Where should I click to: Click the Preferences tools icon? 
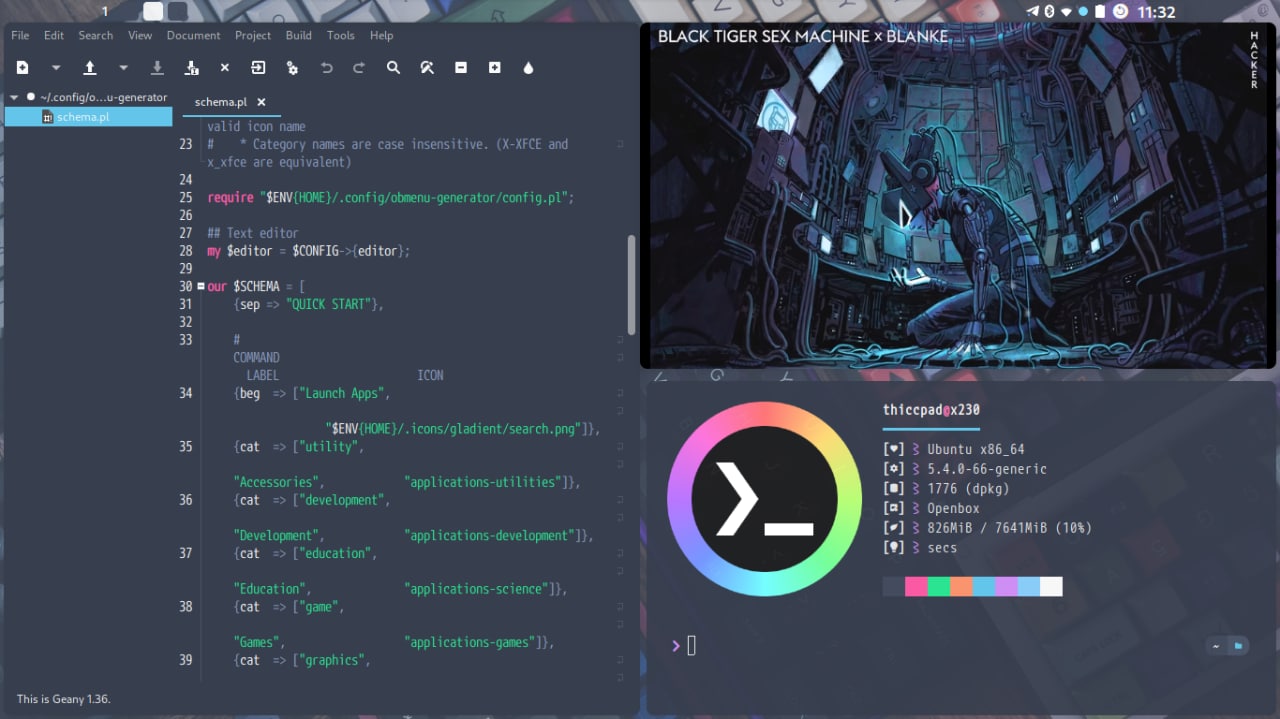point(427,68)
